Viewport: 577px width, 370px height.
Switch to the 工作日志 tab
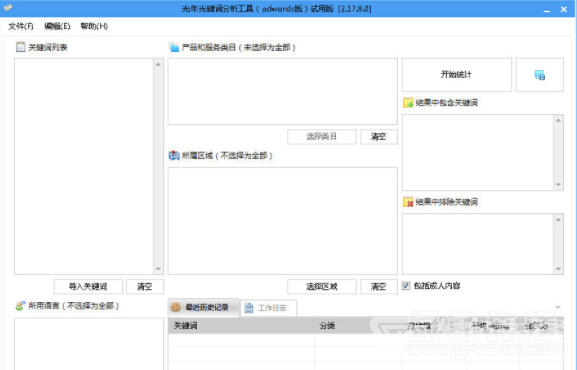point(268,308)
